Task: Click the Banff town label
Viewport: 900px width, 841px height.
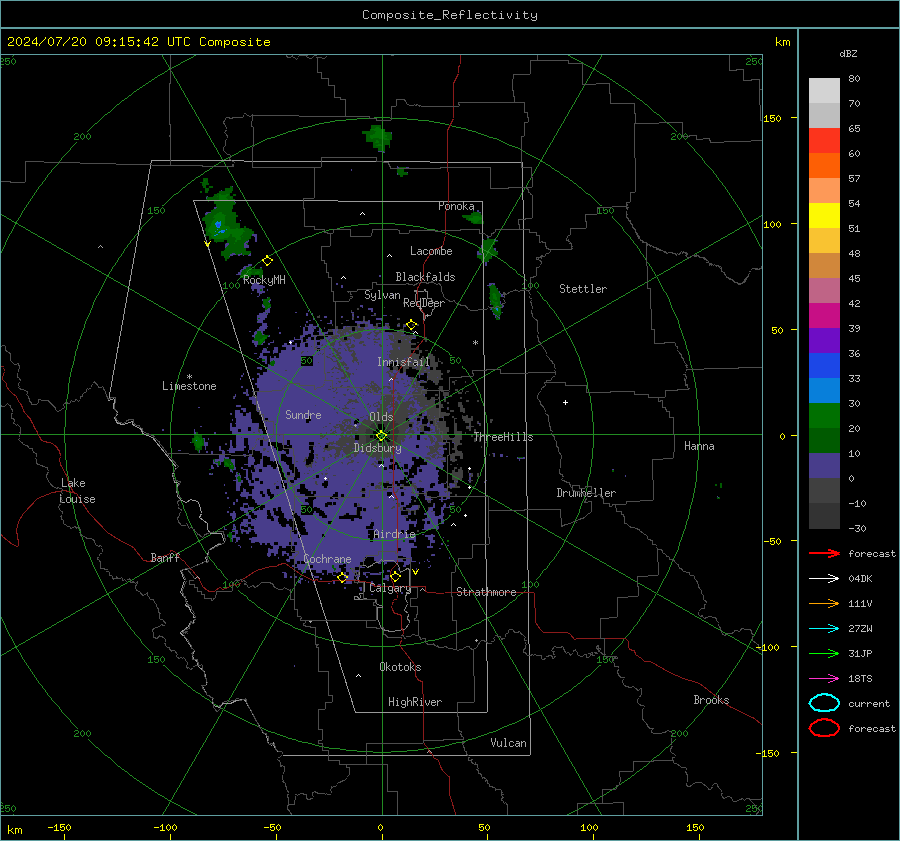Action: (x=165, y=558)
